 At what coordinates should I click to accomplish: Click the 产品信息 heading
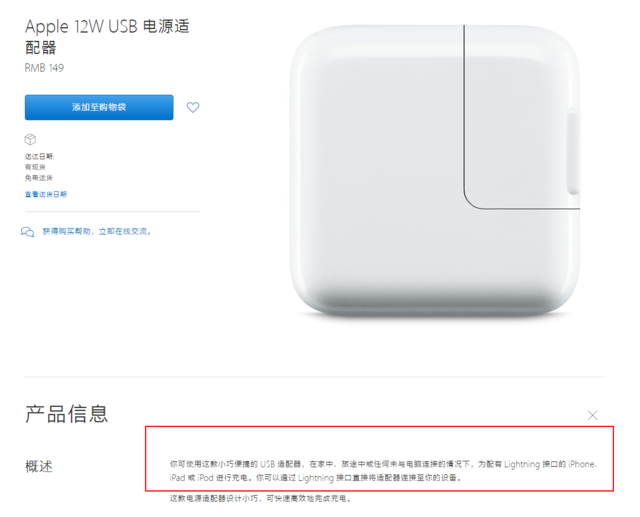[66, 414]
